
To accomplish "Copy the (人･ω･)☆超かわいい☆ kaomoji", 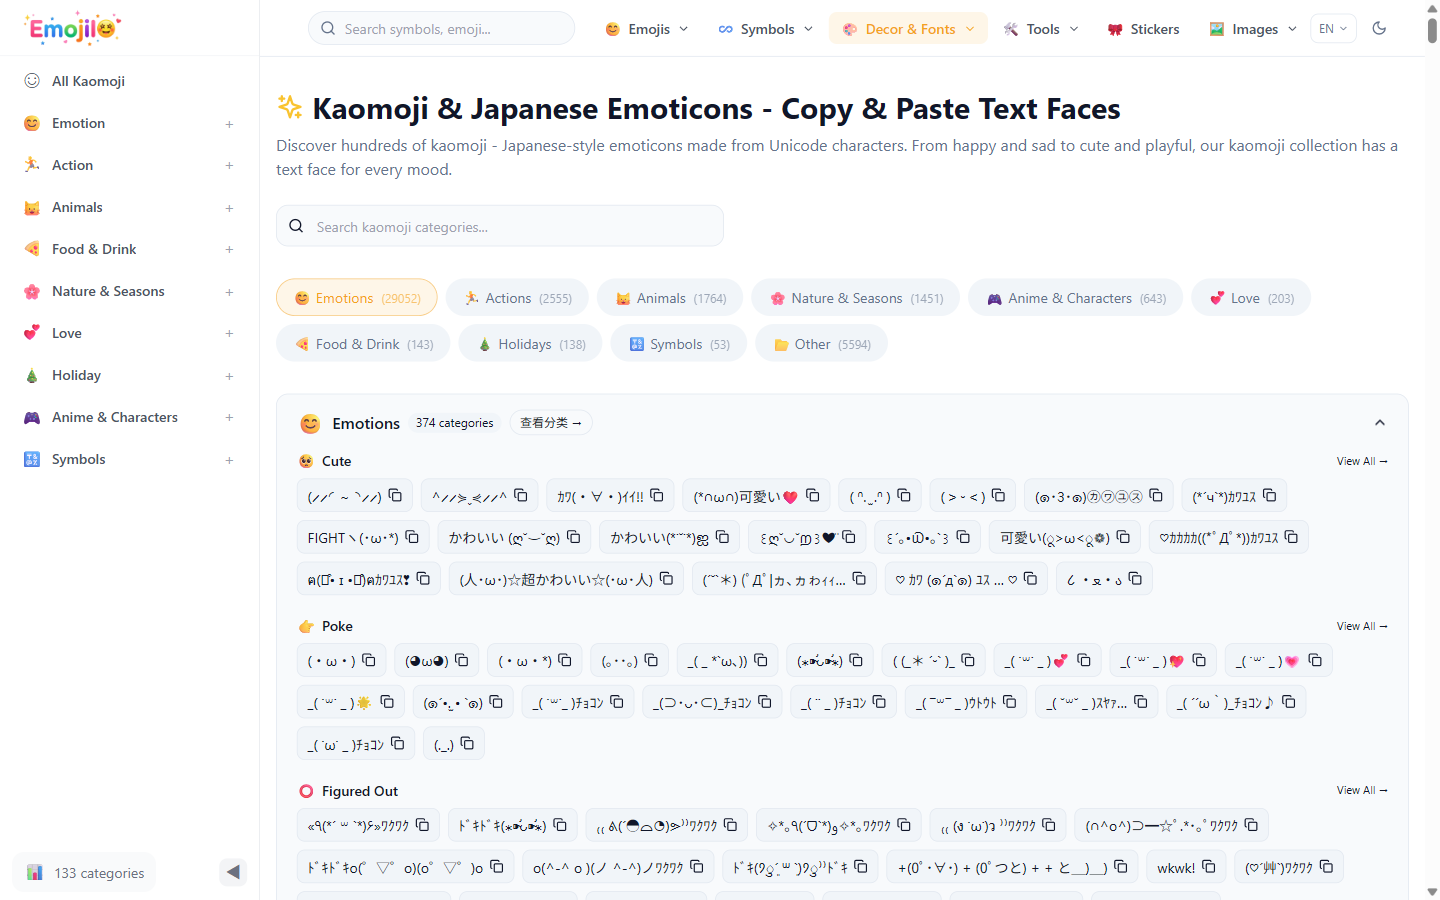I will 666,578.
